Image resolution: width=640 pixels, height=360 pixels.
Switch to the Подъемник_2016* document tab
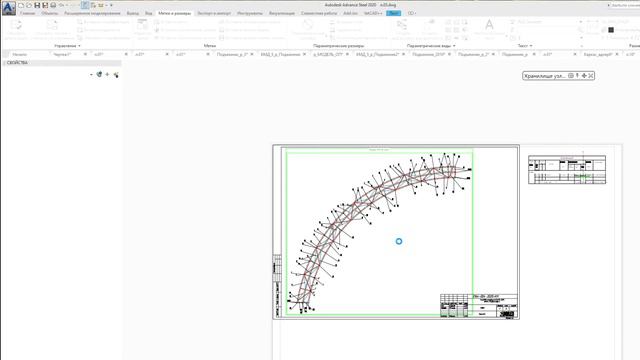pyautogui.click(x=428, y=54)
